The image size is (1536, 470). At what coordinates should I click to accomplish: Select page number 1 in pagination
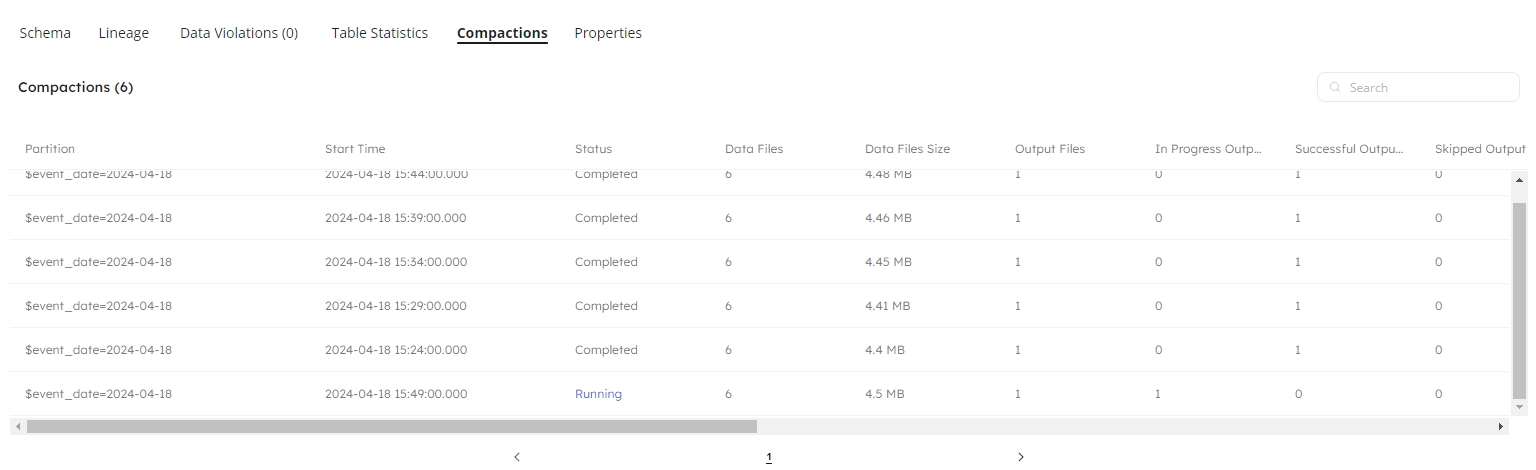(x=769, y=457)
